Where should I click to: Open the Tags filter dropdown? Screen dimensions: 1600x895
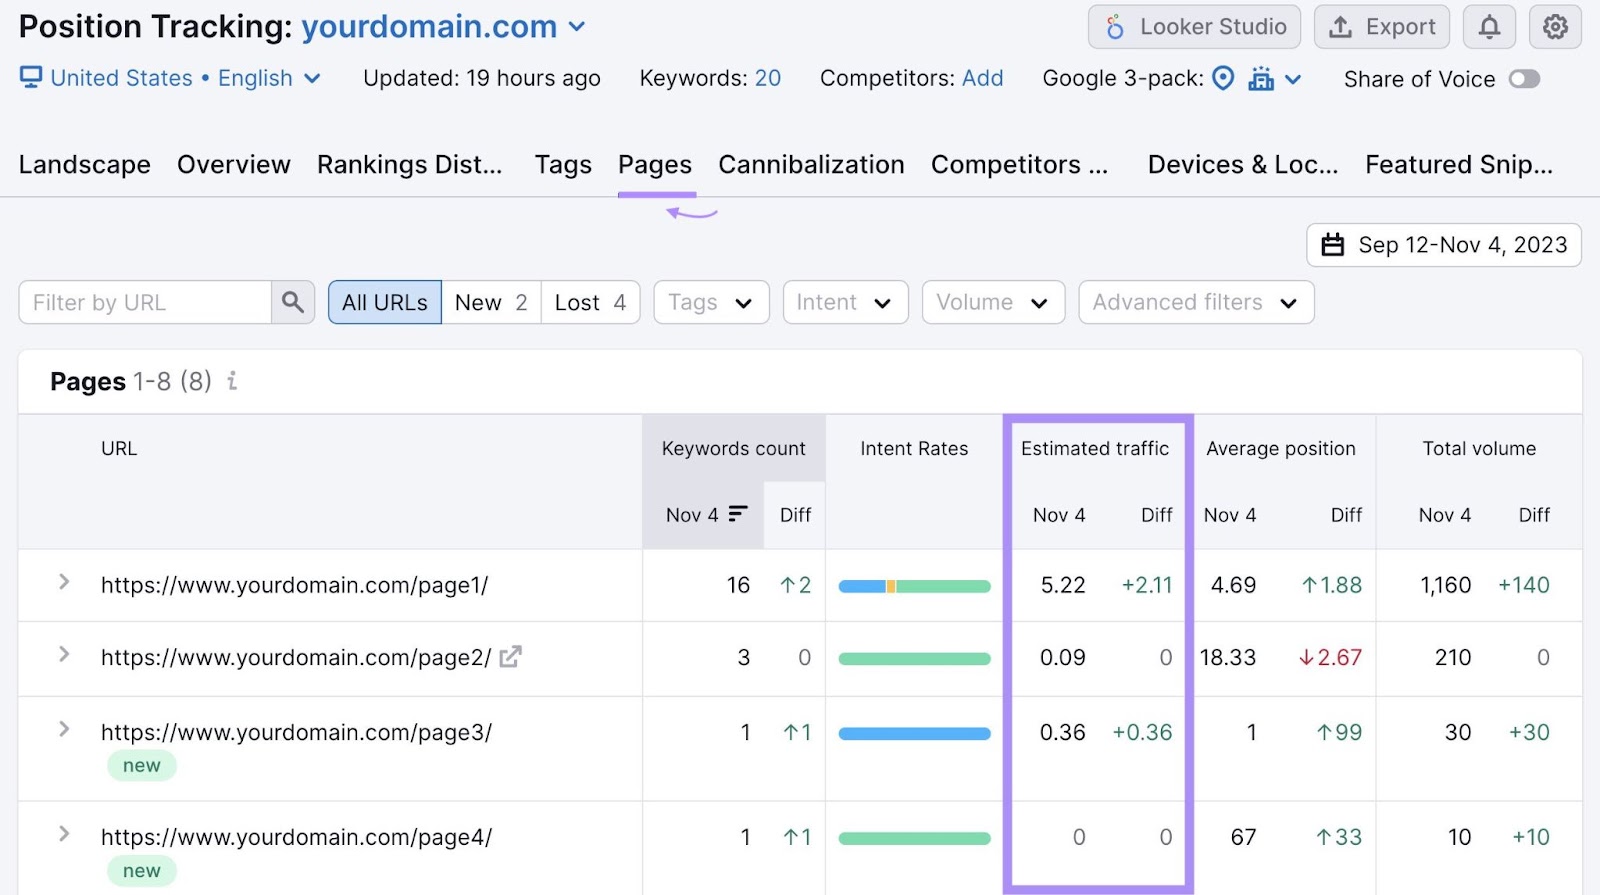tap(711, 302)
